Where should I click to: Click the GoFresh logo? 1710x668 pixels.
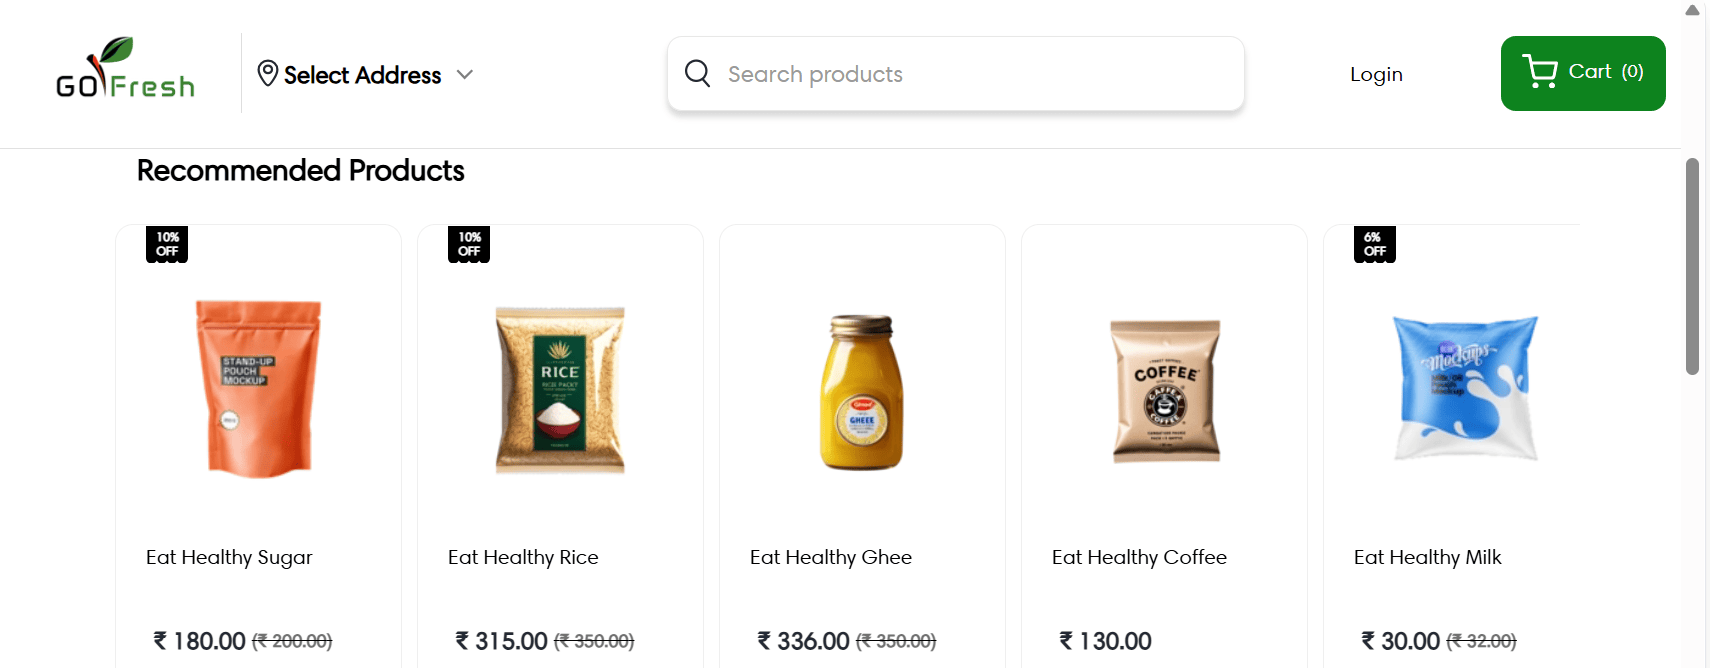pos(124,73)
